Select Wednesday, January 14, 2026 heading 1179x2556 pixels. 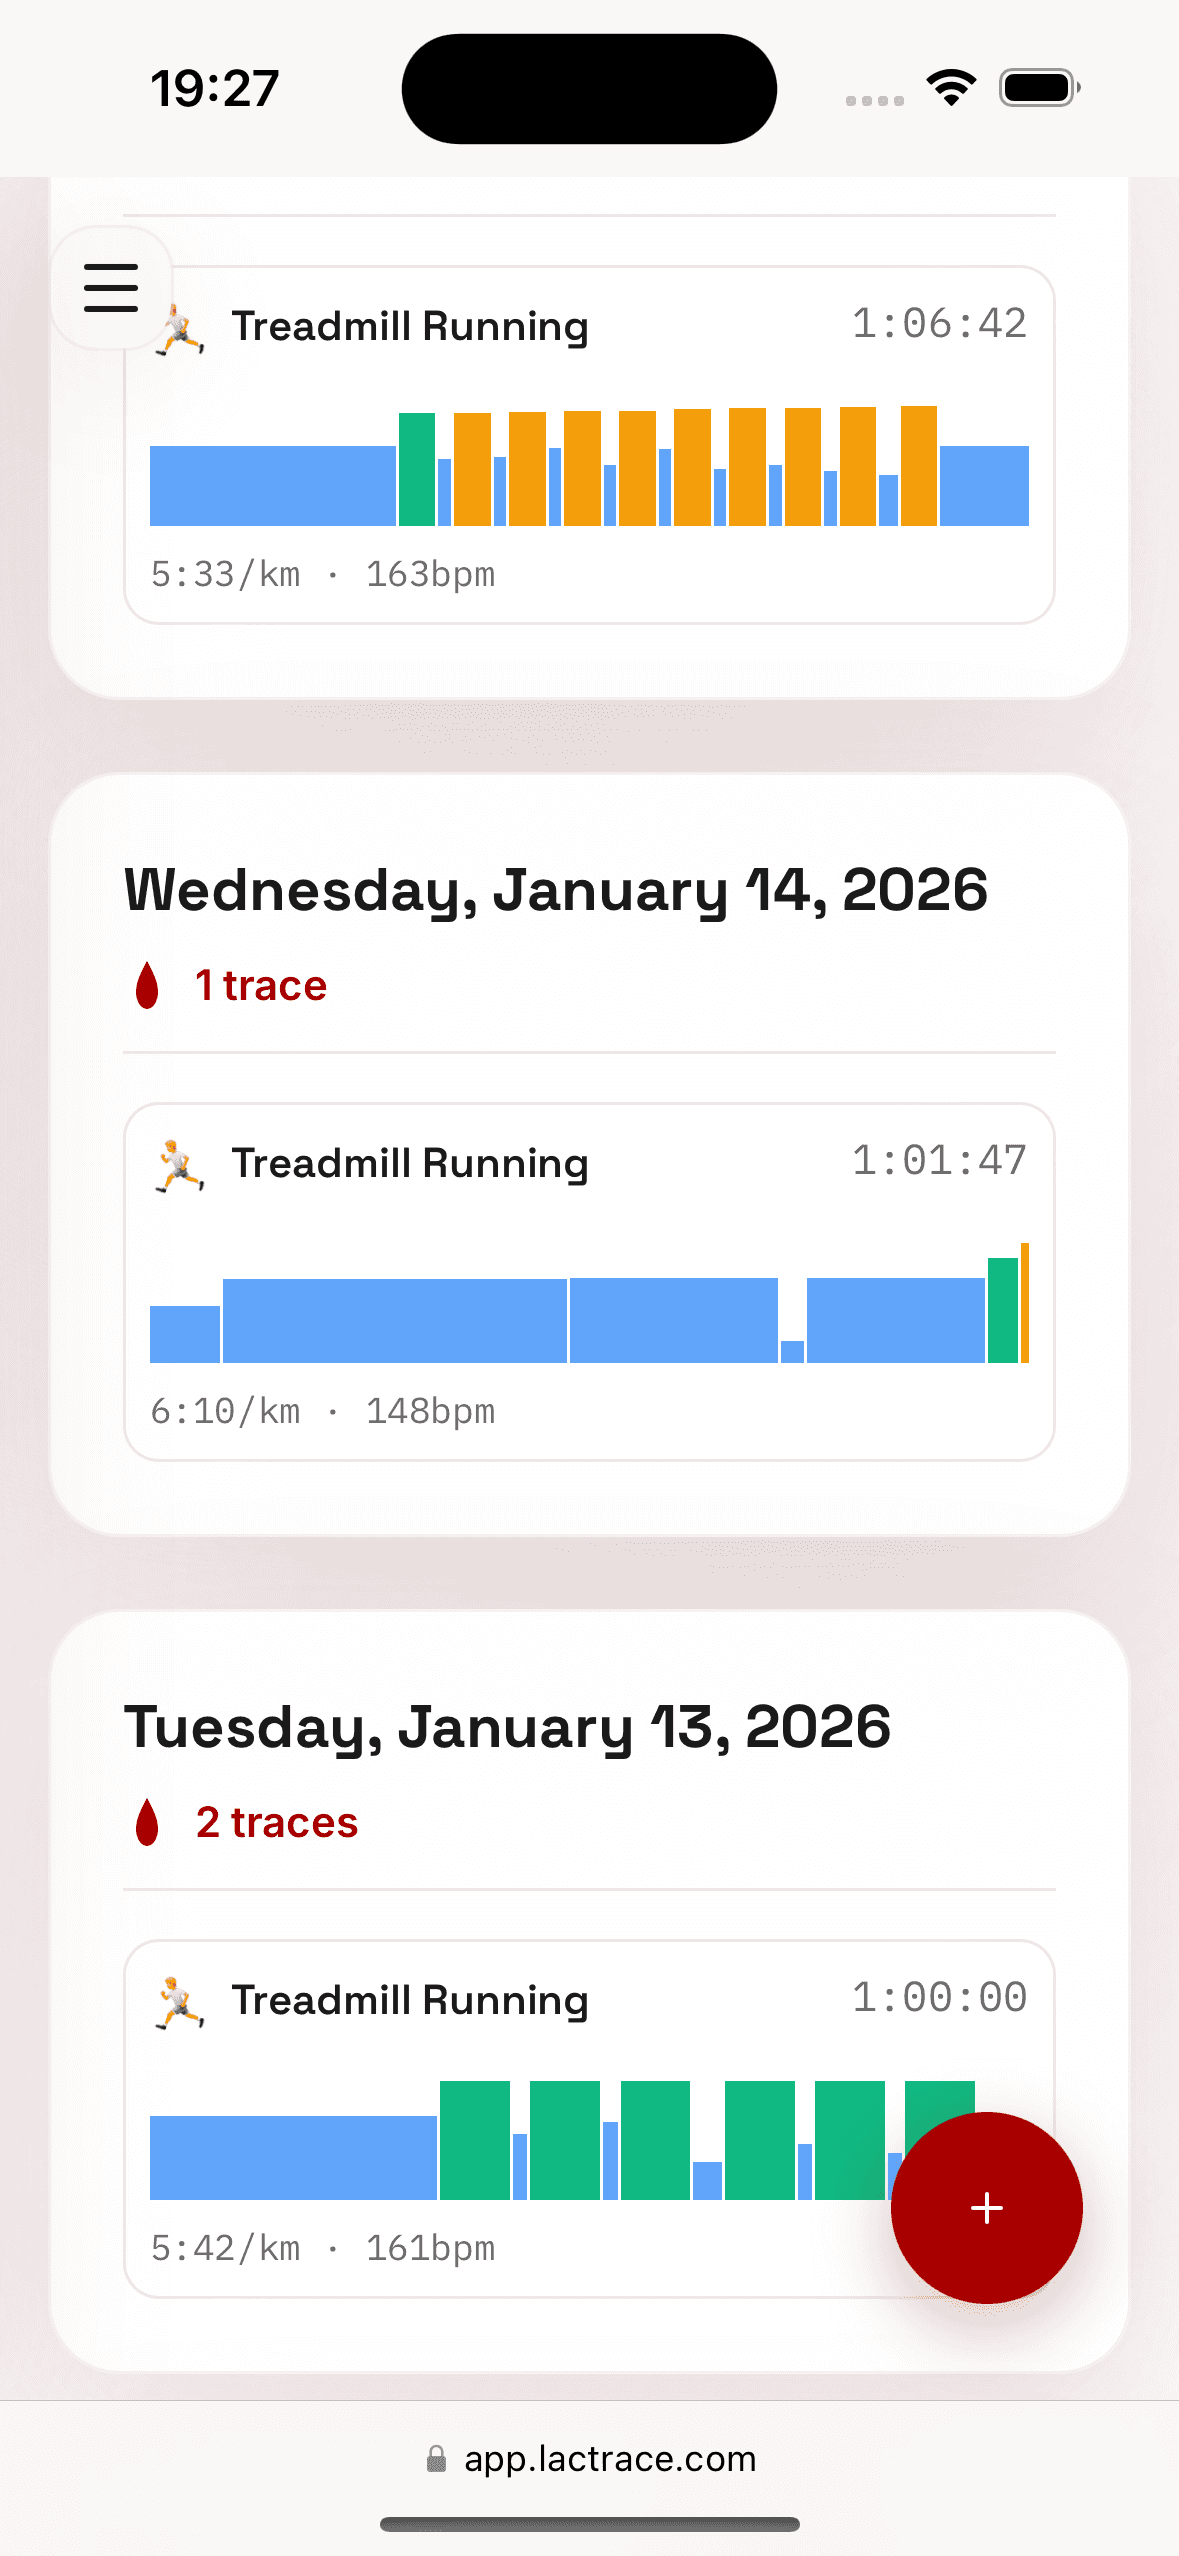[x=555, y=890]
